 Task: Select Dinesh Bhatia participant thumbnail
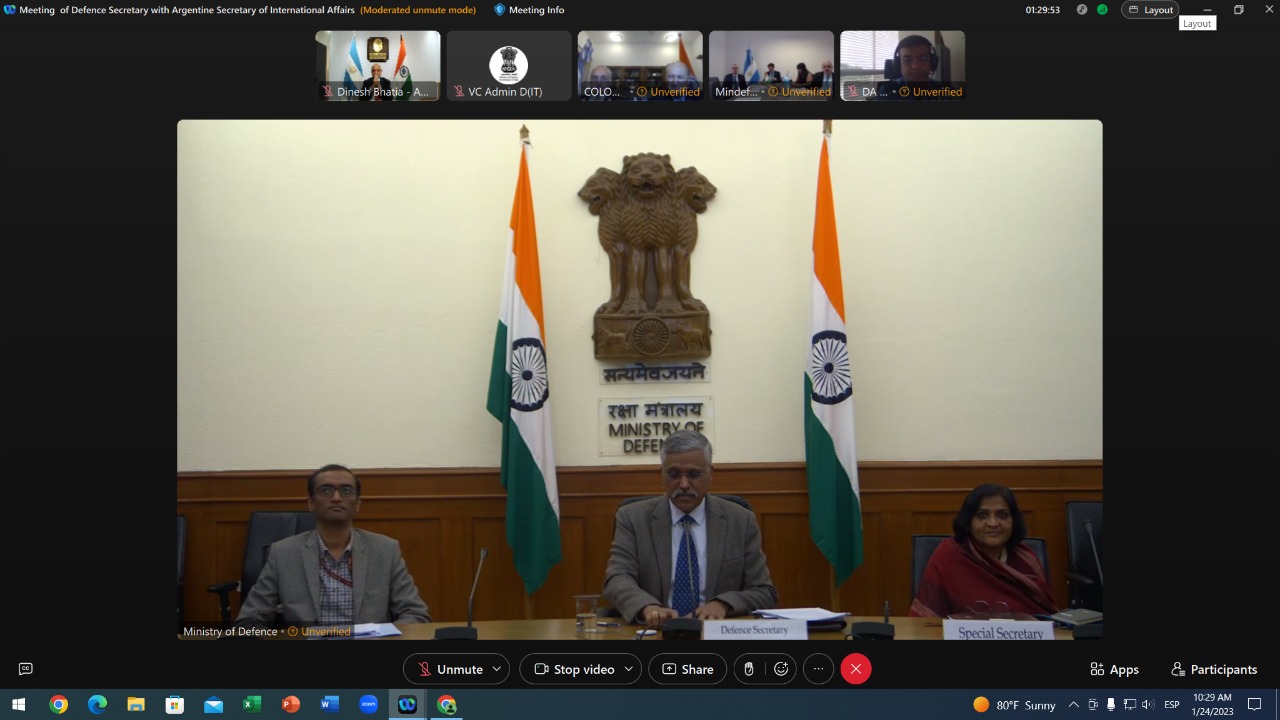click(378, 65)
